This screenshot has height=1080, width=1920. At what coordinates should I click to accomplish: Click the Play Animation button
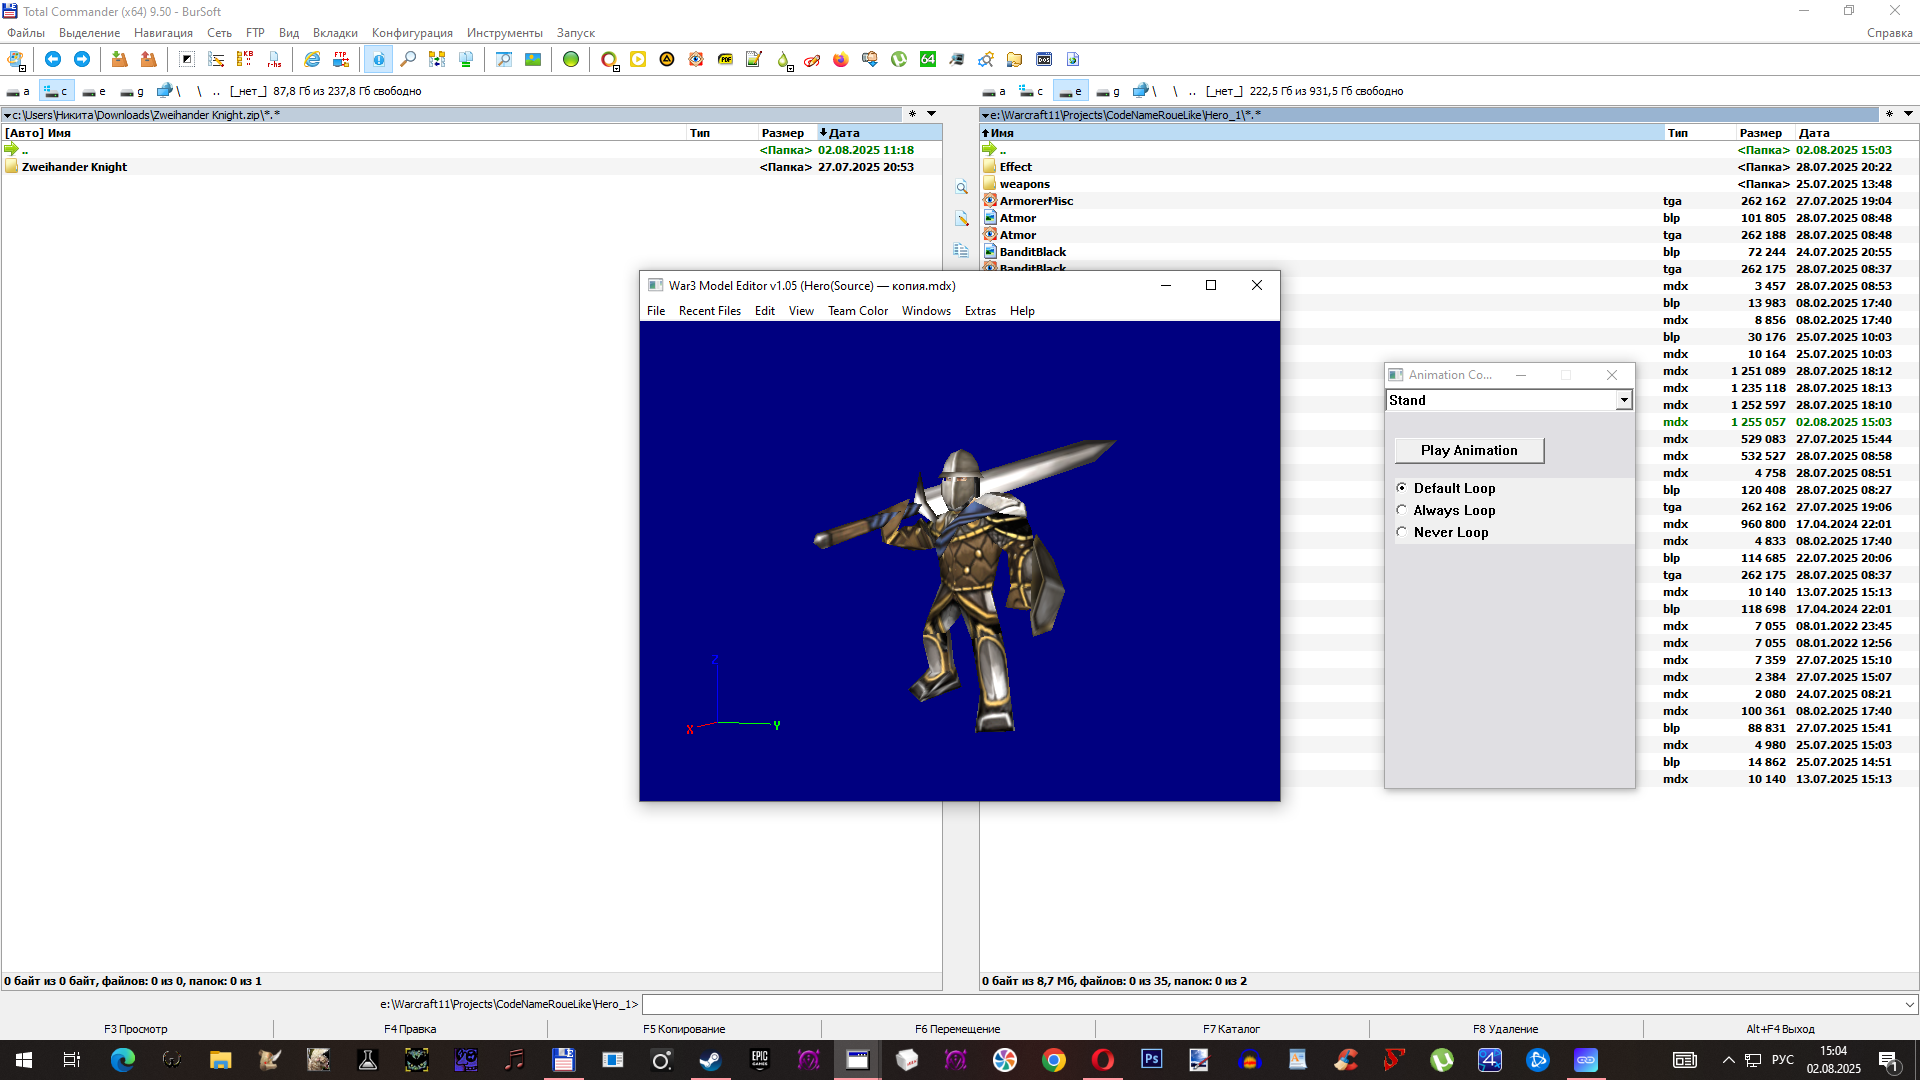pyautogui.click(x=1469, y=450)
